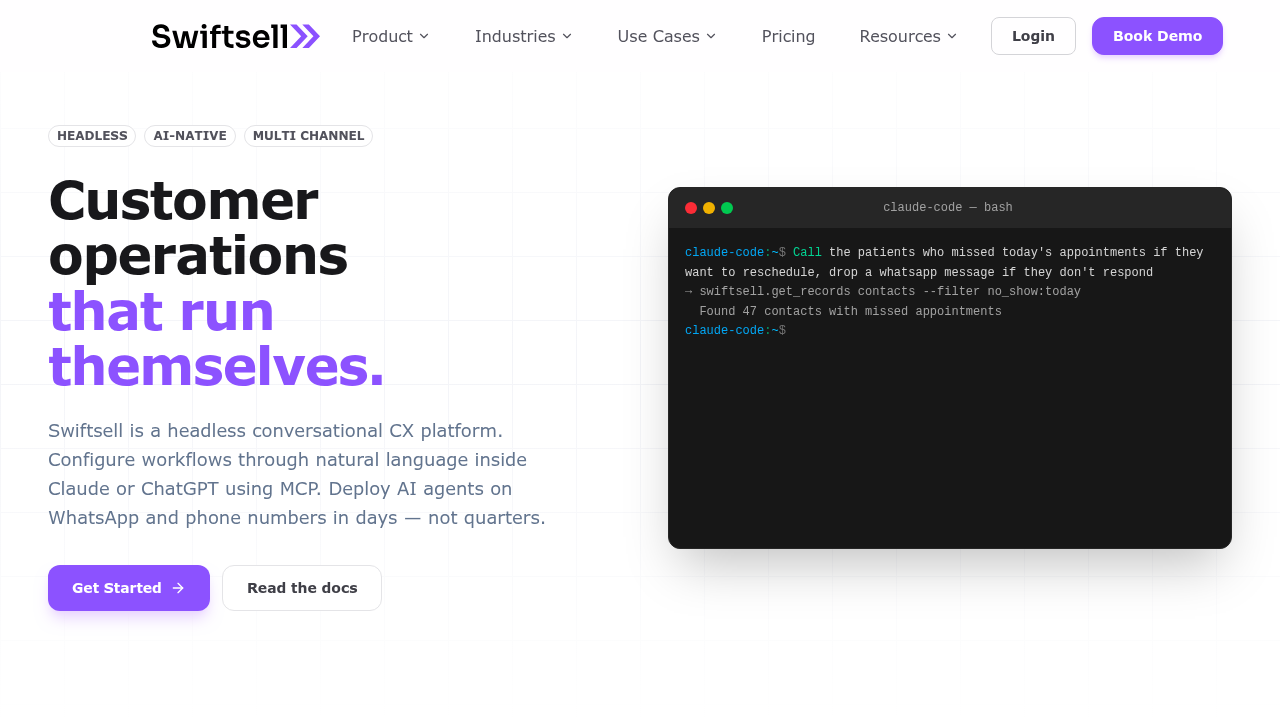Screen dimensions: 1280x720
Task: Click the terminal title 'claude-code — bash'
Action: pyautogui.click(x=948, y=208)
